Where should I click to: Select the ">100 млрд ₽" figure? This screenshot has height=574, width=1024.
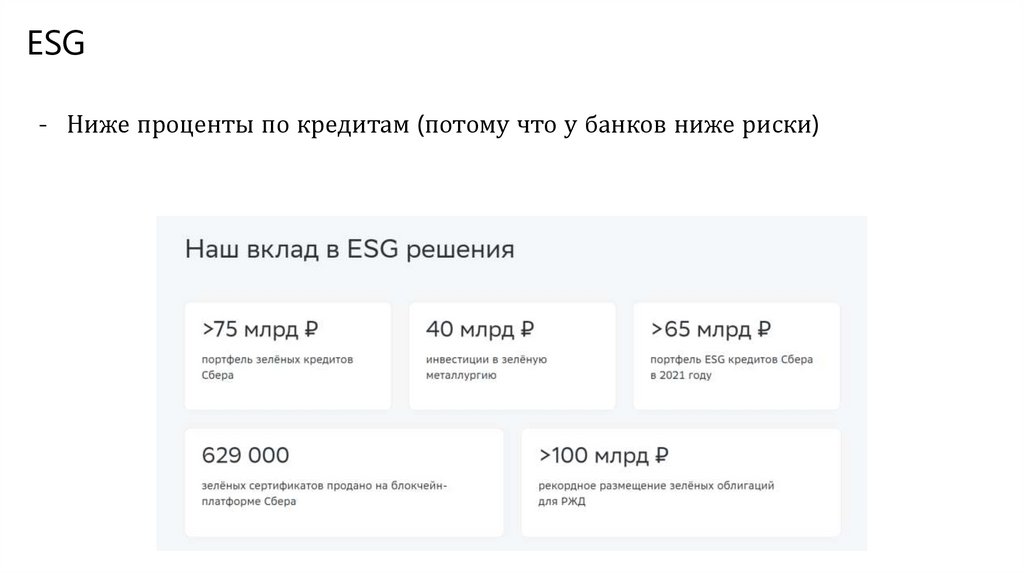pyautogui.click(x=603, y=456)
